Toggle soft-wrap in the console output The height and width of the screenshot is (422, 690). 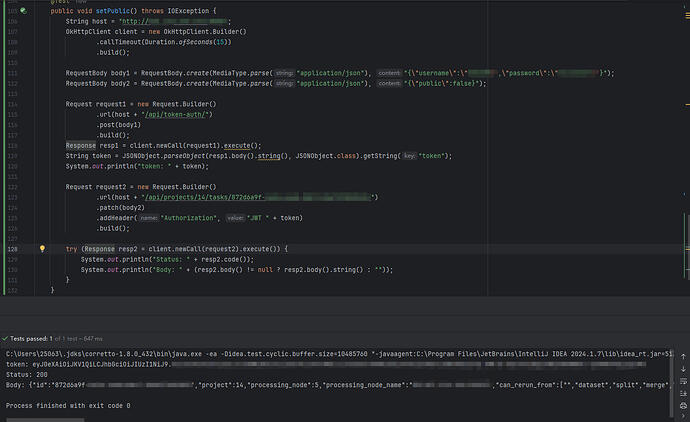tap(683, 381)
